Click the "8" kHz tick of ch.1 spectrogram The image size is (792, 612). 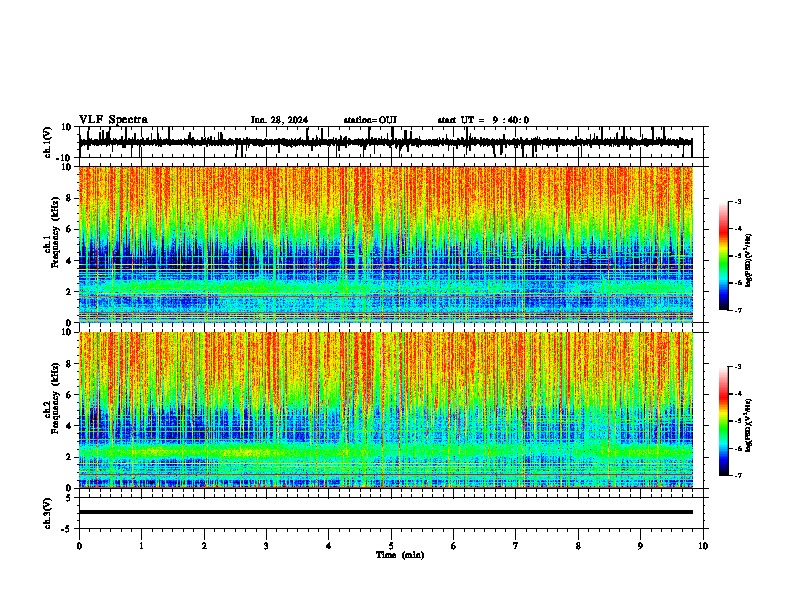tap(69, 198)
